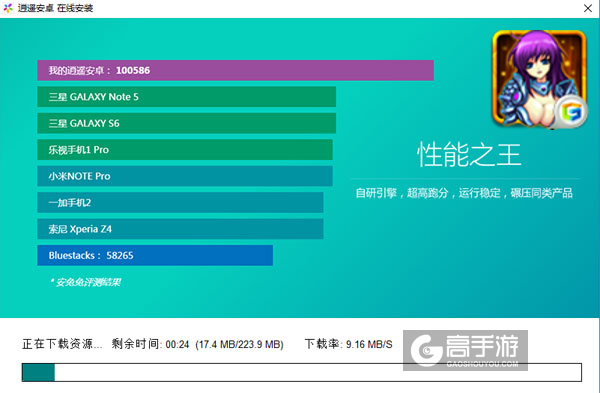This screenshot has width=600, height=393.
Task: Click the 乐视手机1 Pro bar
Action: click(185, 150)
